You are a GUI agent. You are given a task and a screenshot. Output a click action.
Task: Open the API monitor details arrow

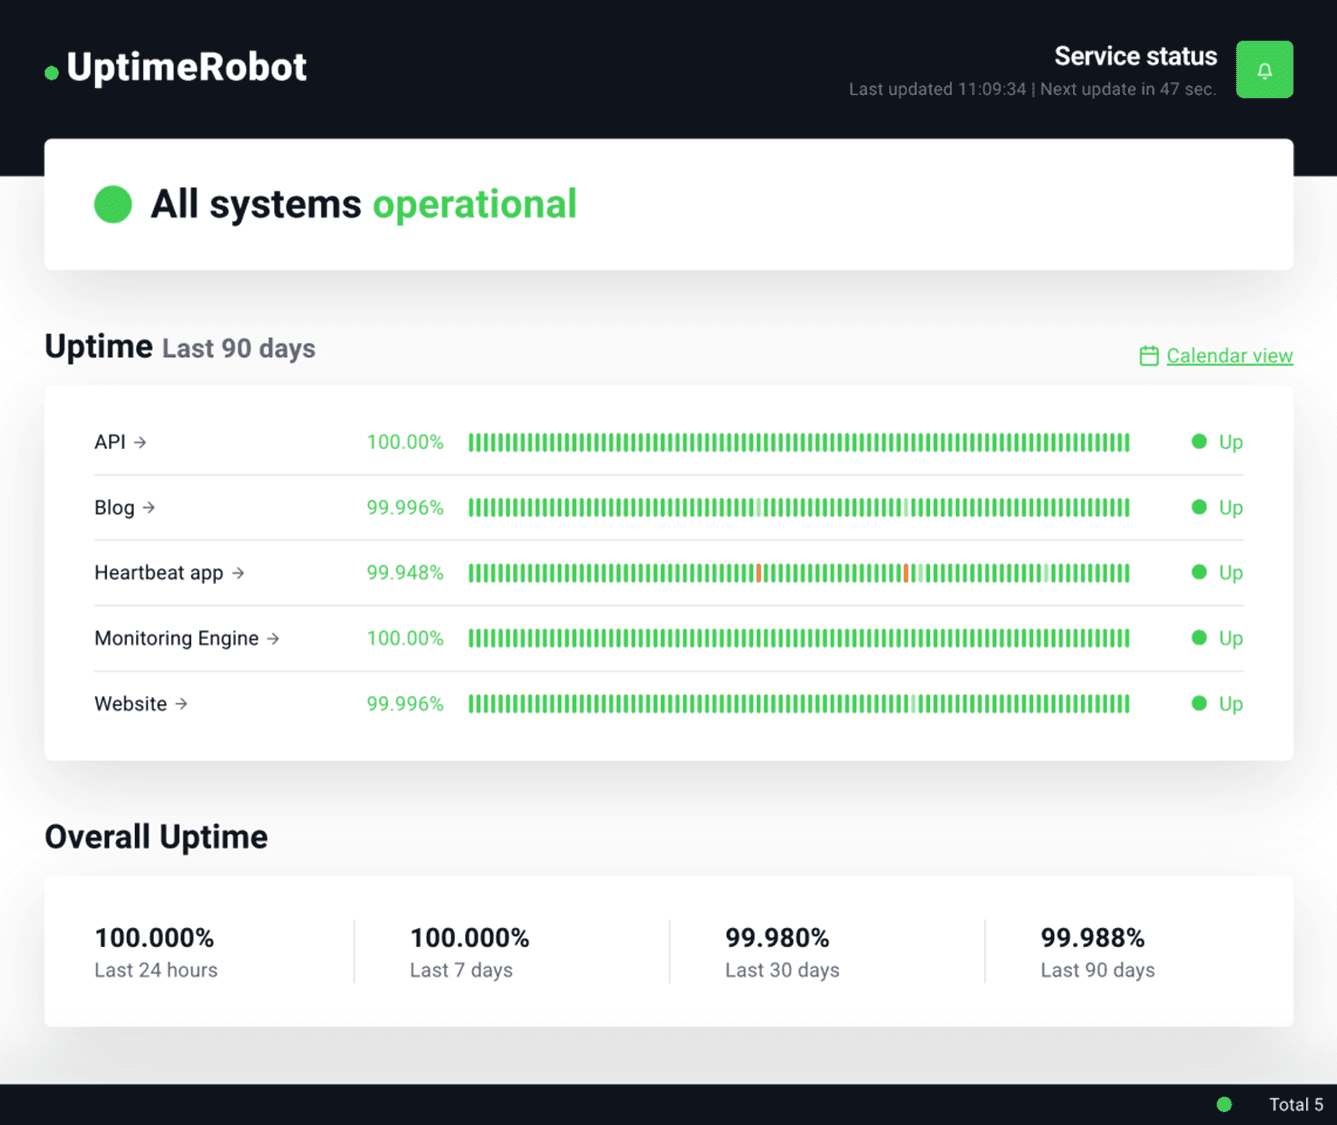(x=140, y=441)
